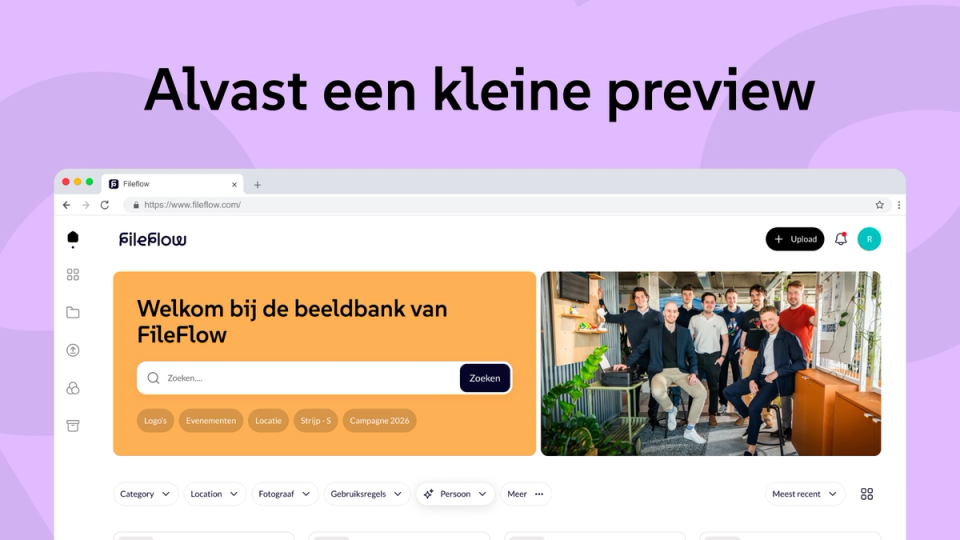Focus the Zoeken search input field
Image resolution: width=960 pixels, height=540 pixels.
(x=299, y=378)
